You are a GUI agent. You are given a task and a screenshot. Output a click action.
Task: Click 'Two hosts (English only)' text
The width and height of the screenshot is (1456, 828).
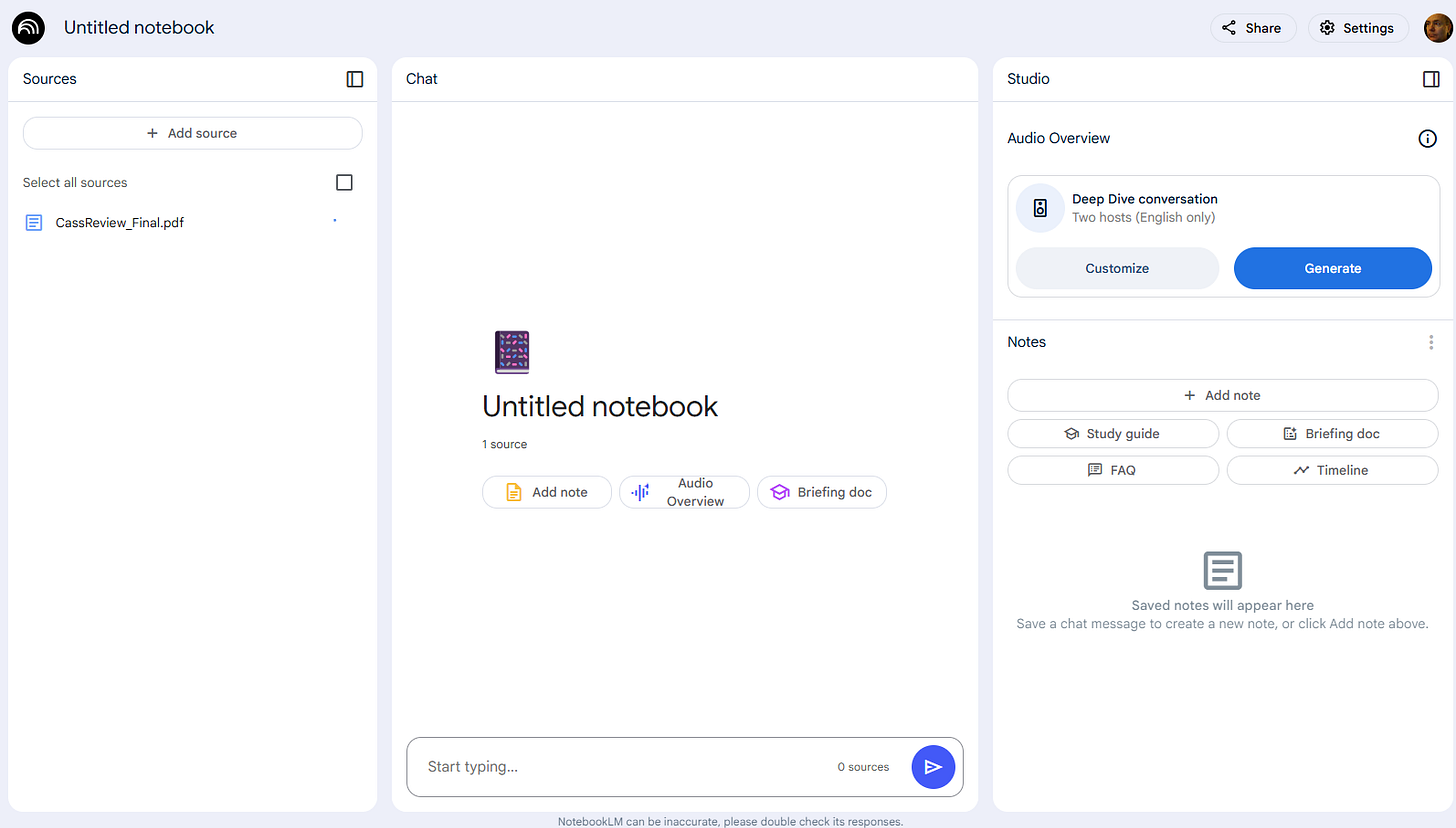(x=1144, y=217)
